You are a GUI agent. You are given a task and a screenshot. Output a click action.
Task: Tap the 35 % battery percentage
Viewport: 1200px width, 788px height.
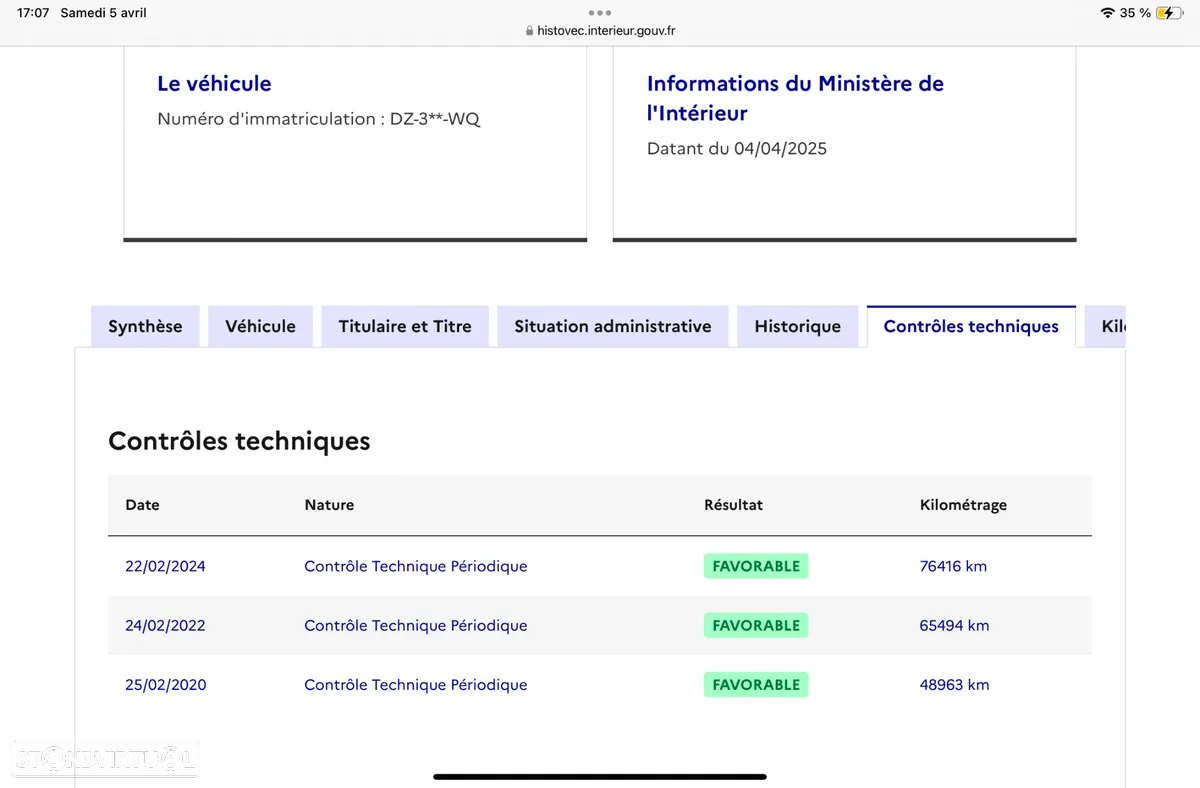click(1135, 13)
